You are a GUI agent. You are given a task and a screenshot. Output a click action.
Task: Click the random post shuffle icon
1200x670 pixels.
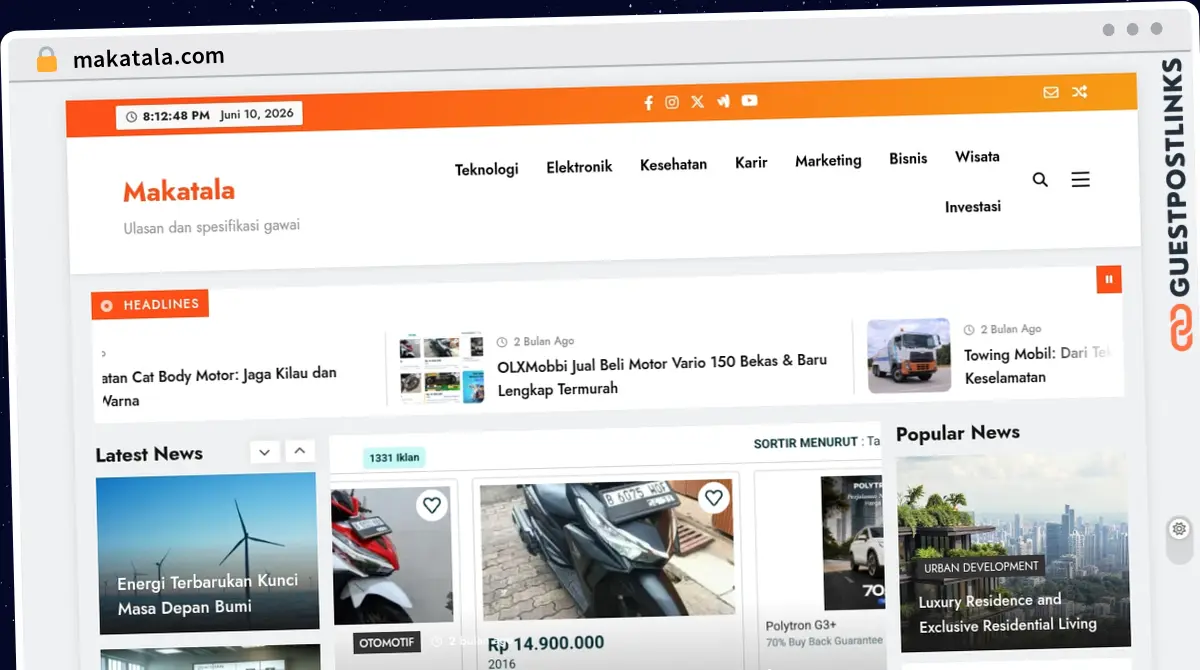pyautogui.click(x=1079, y=92)
